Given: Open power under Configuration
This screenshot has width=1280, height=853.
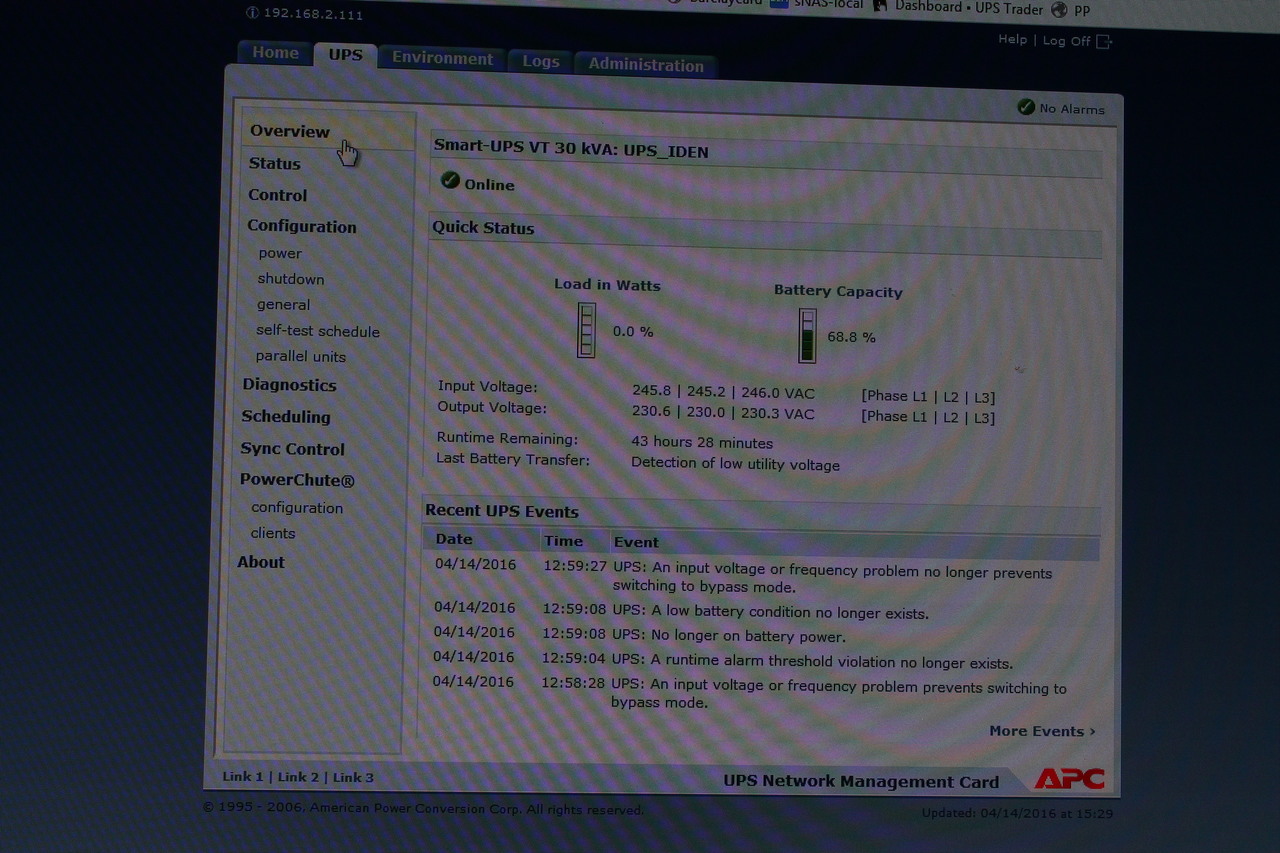Looking at the screenshot, I should coord(279,253).
